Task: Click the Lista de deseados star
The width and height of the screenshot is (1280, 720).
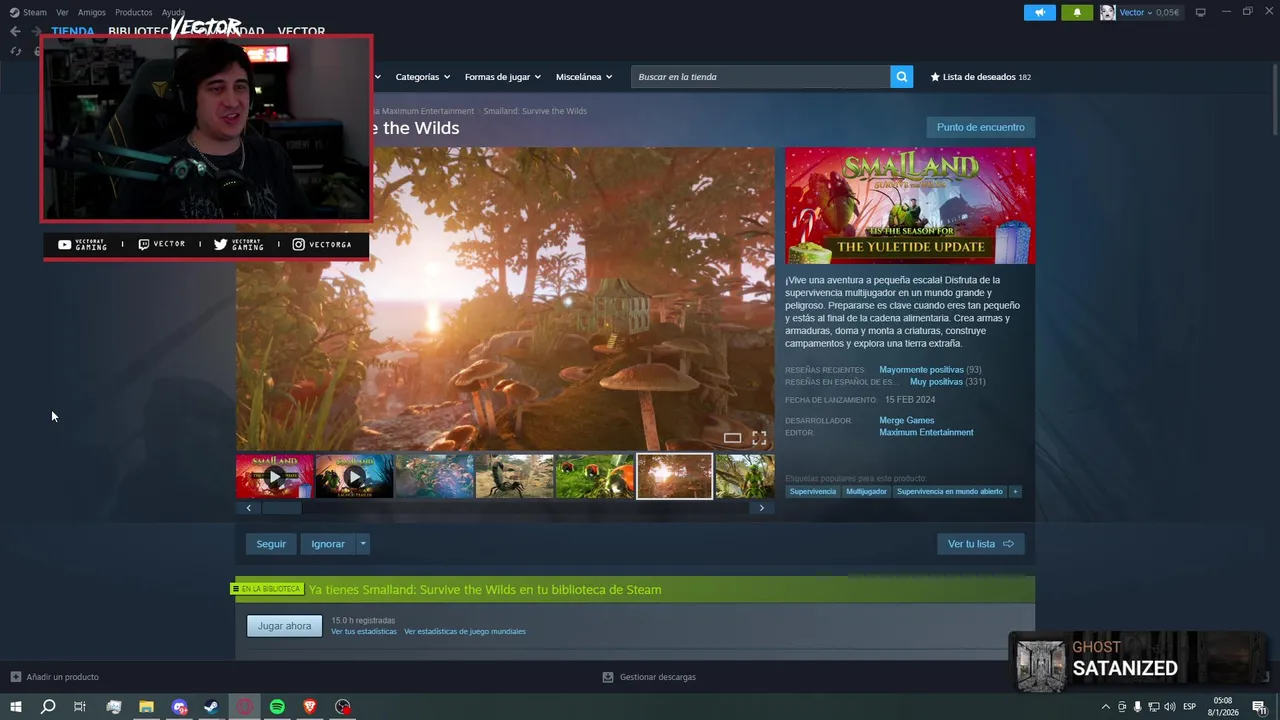Action: pyautogui.click(x=935, y=77)
